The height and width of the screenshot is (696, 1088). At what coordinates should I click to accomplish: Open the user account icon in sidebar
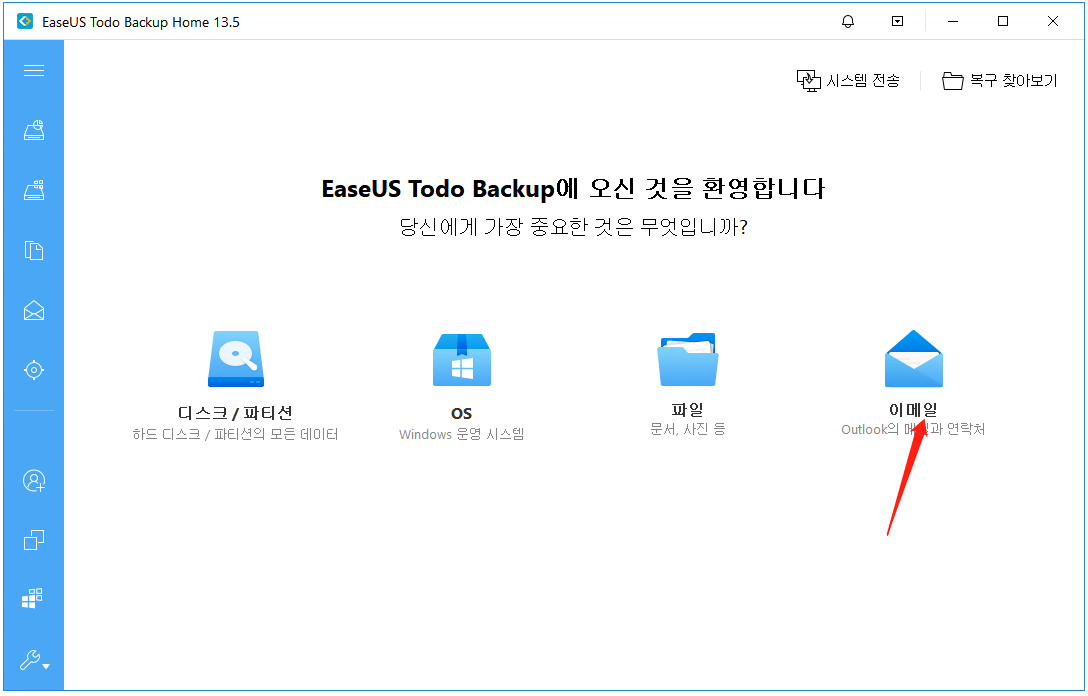click(x=33, y=480)
